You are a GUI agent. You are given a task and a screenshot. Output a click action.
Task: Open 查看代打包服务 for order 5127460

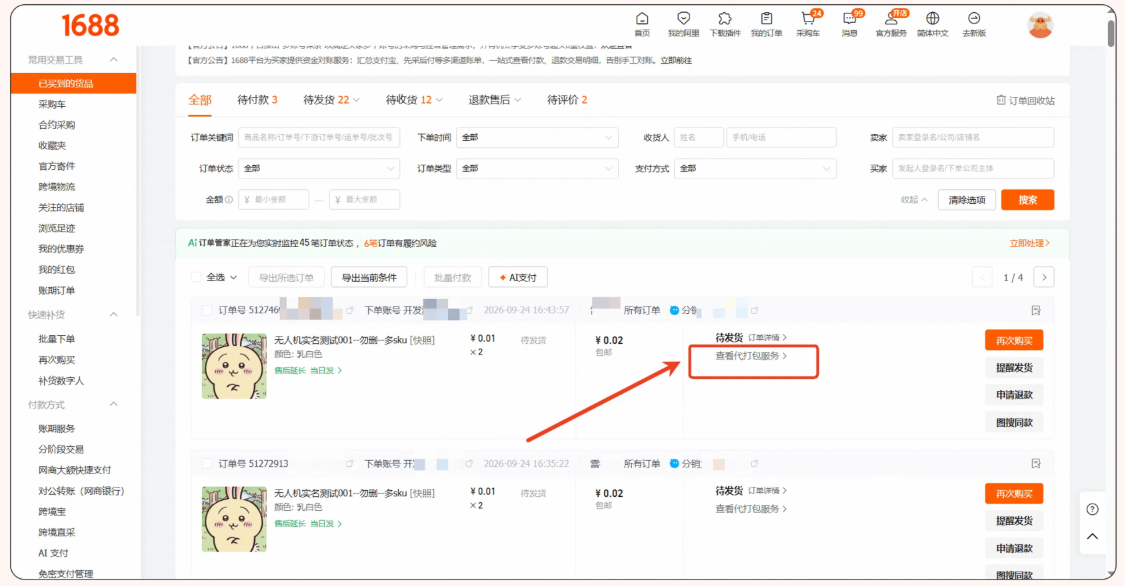click(750, 356)
